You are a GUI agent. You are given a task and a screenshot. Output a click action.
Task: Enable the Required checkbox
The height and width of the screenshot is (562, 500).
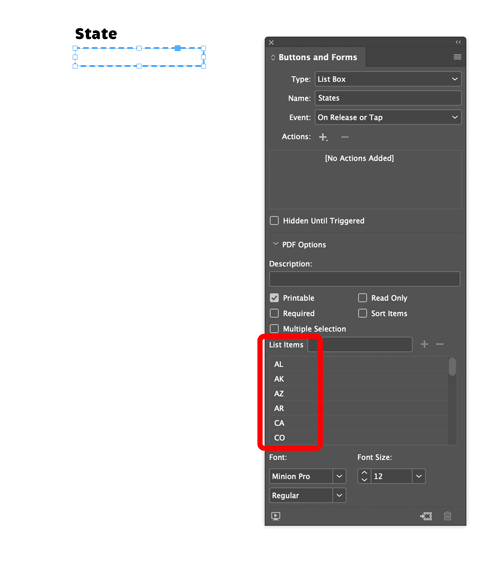274,313
